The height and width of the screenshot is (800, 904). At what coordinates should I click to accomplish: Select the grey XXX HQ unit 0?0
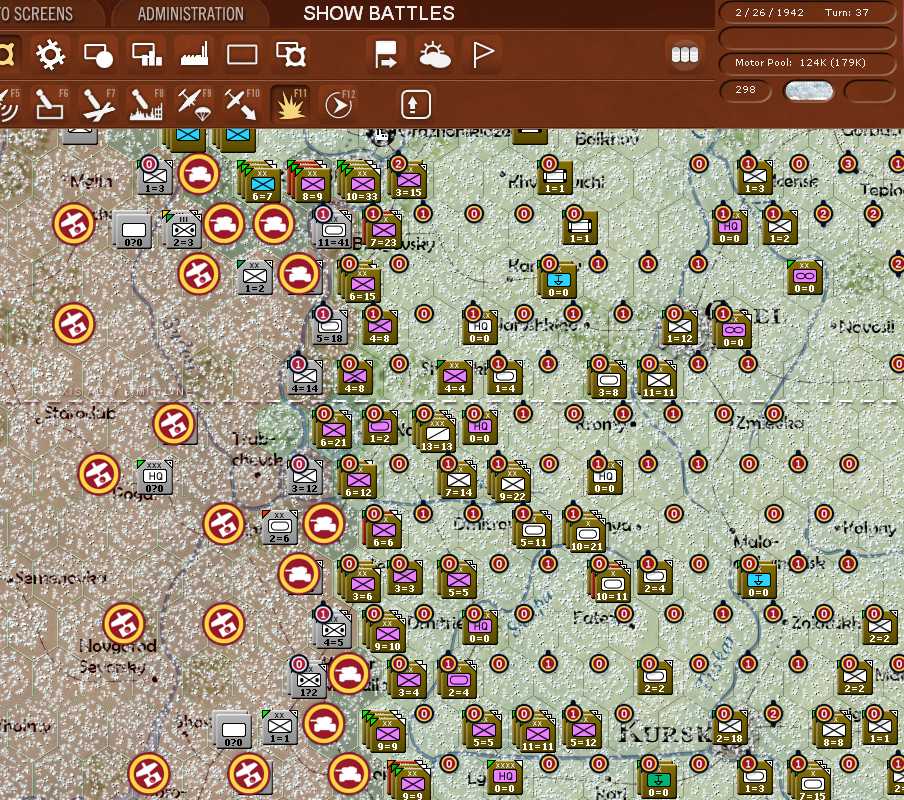pyautogui.click(x=155, y=478)
